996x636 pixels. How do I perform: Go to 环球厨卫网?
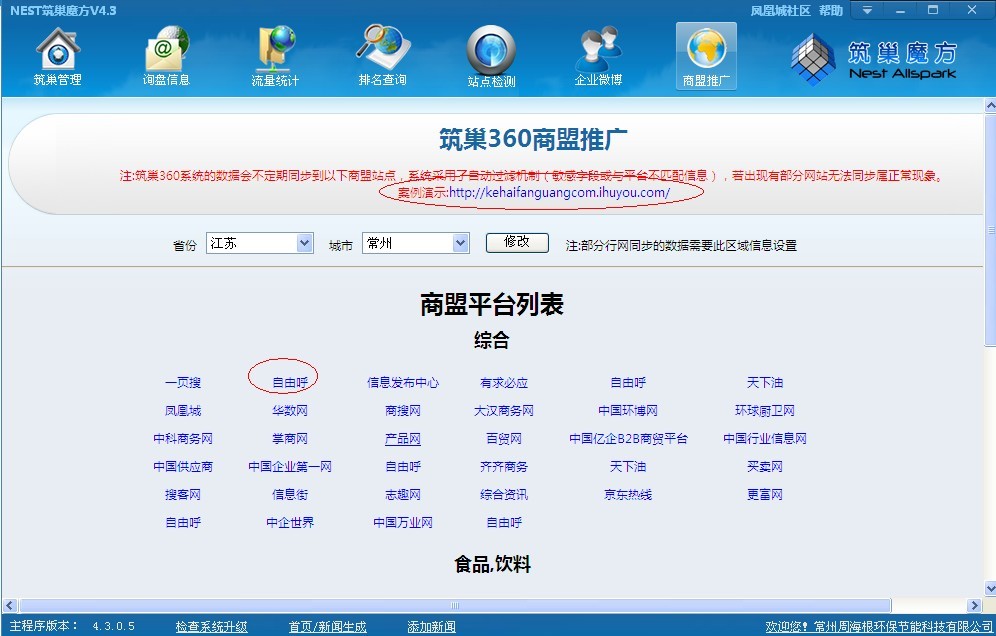765,410
